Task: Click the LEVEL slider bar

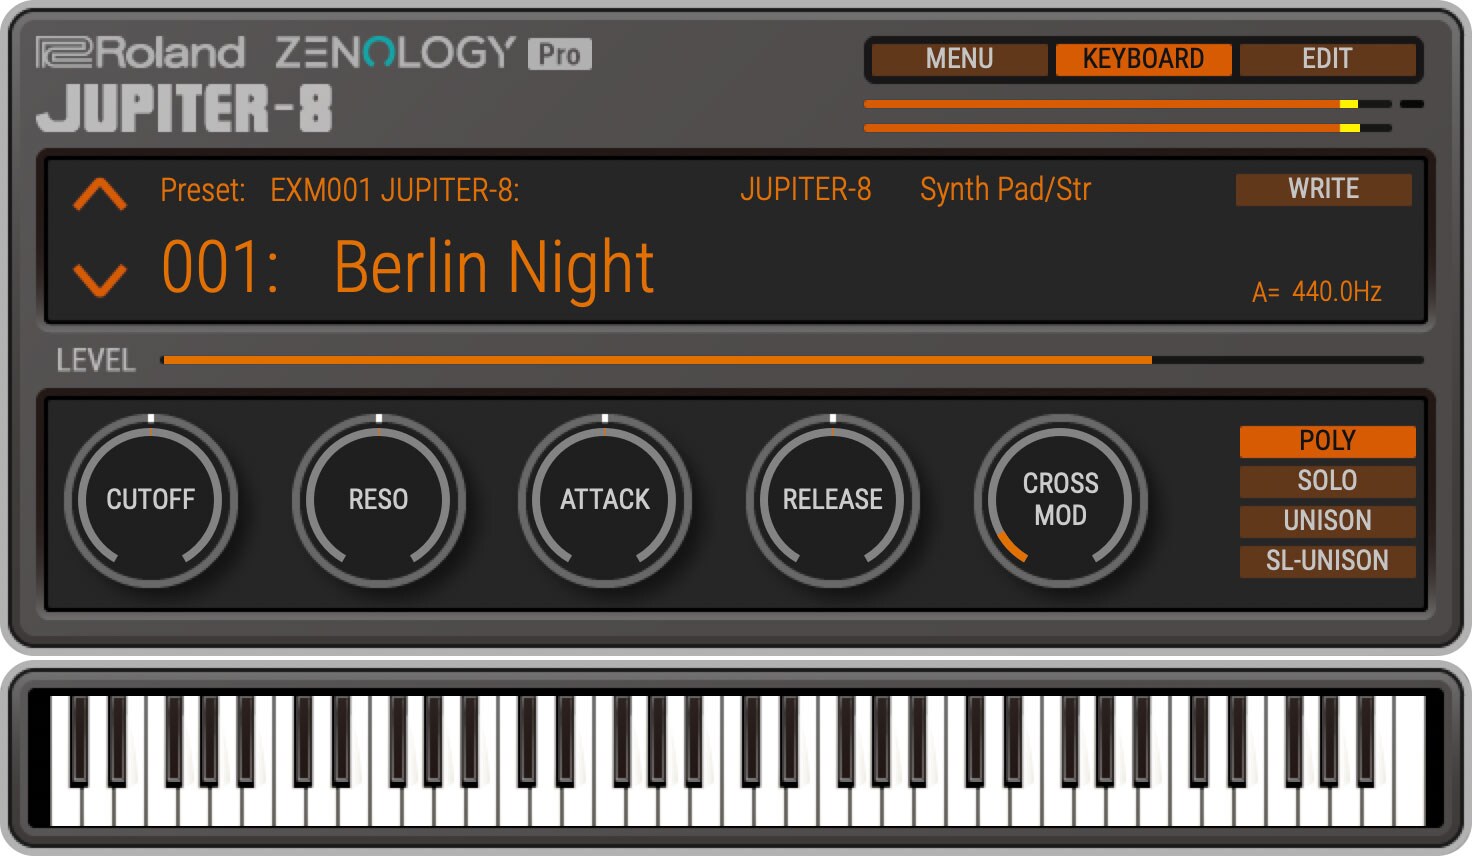Action: 792,360
